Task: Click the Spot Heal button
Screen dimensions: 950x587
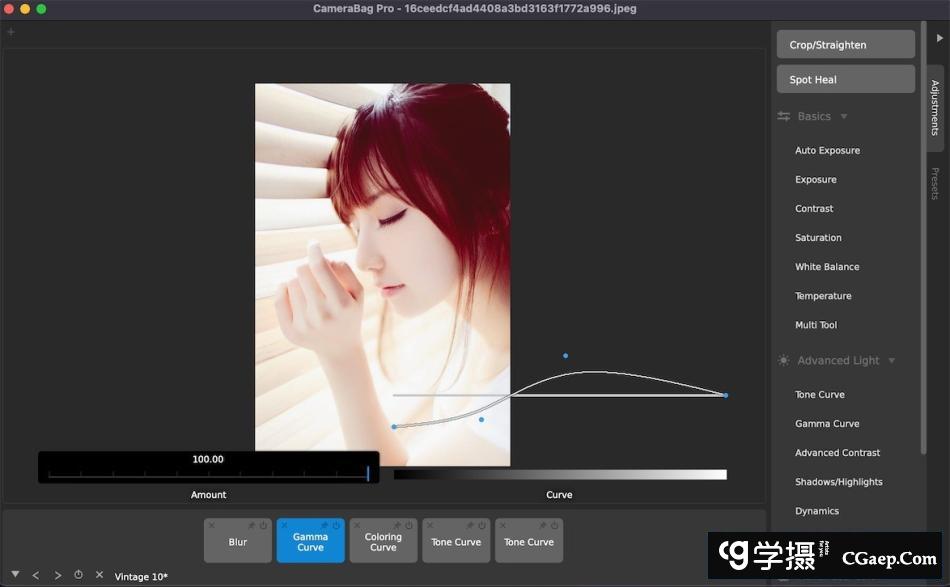Action: click(x=845, y=80)
